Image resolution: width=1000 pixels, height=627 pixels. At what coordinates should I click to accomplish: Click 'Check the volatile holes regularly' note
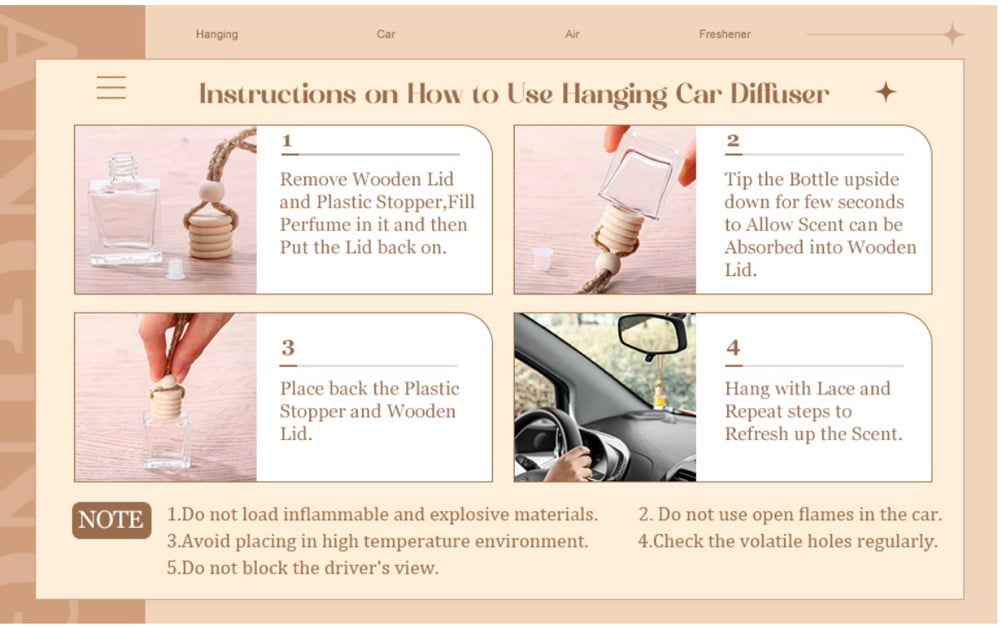788,541
